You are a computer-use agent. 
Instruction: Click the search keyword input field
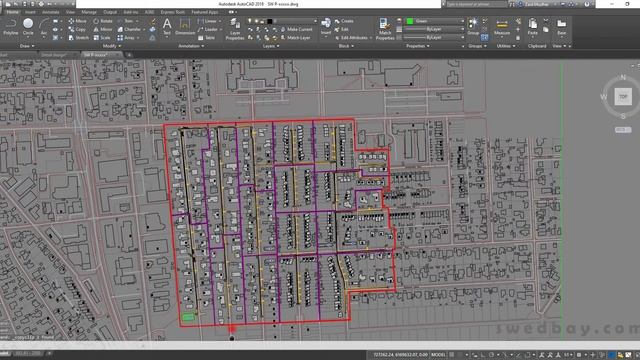pos(476,4)
